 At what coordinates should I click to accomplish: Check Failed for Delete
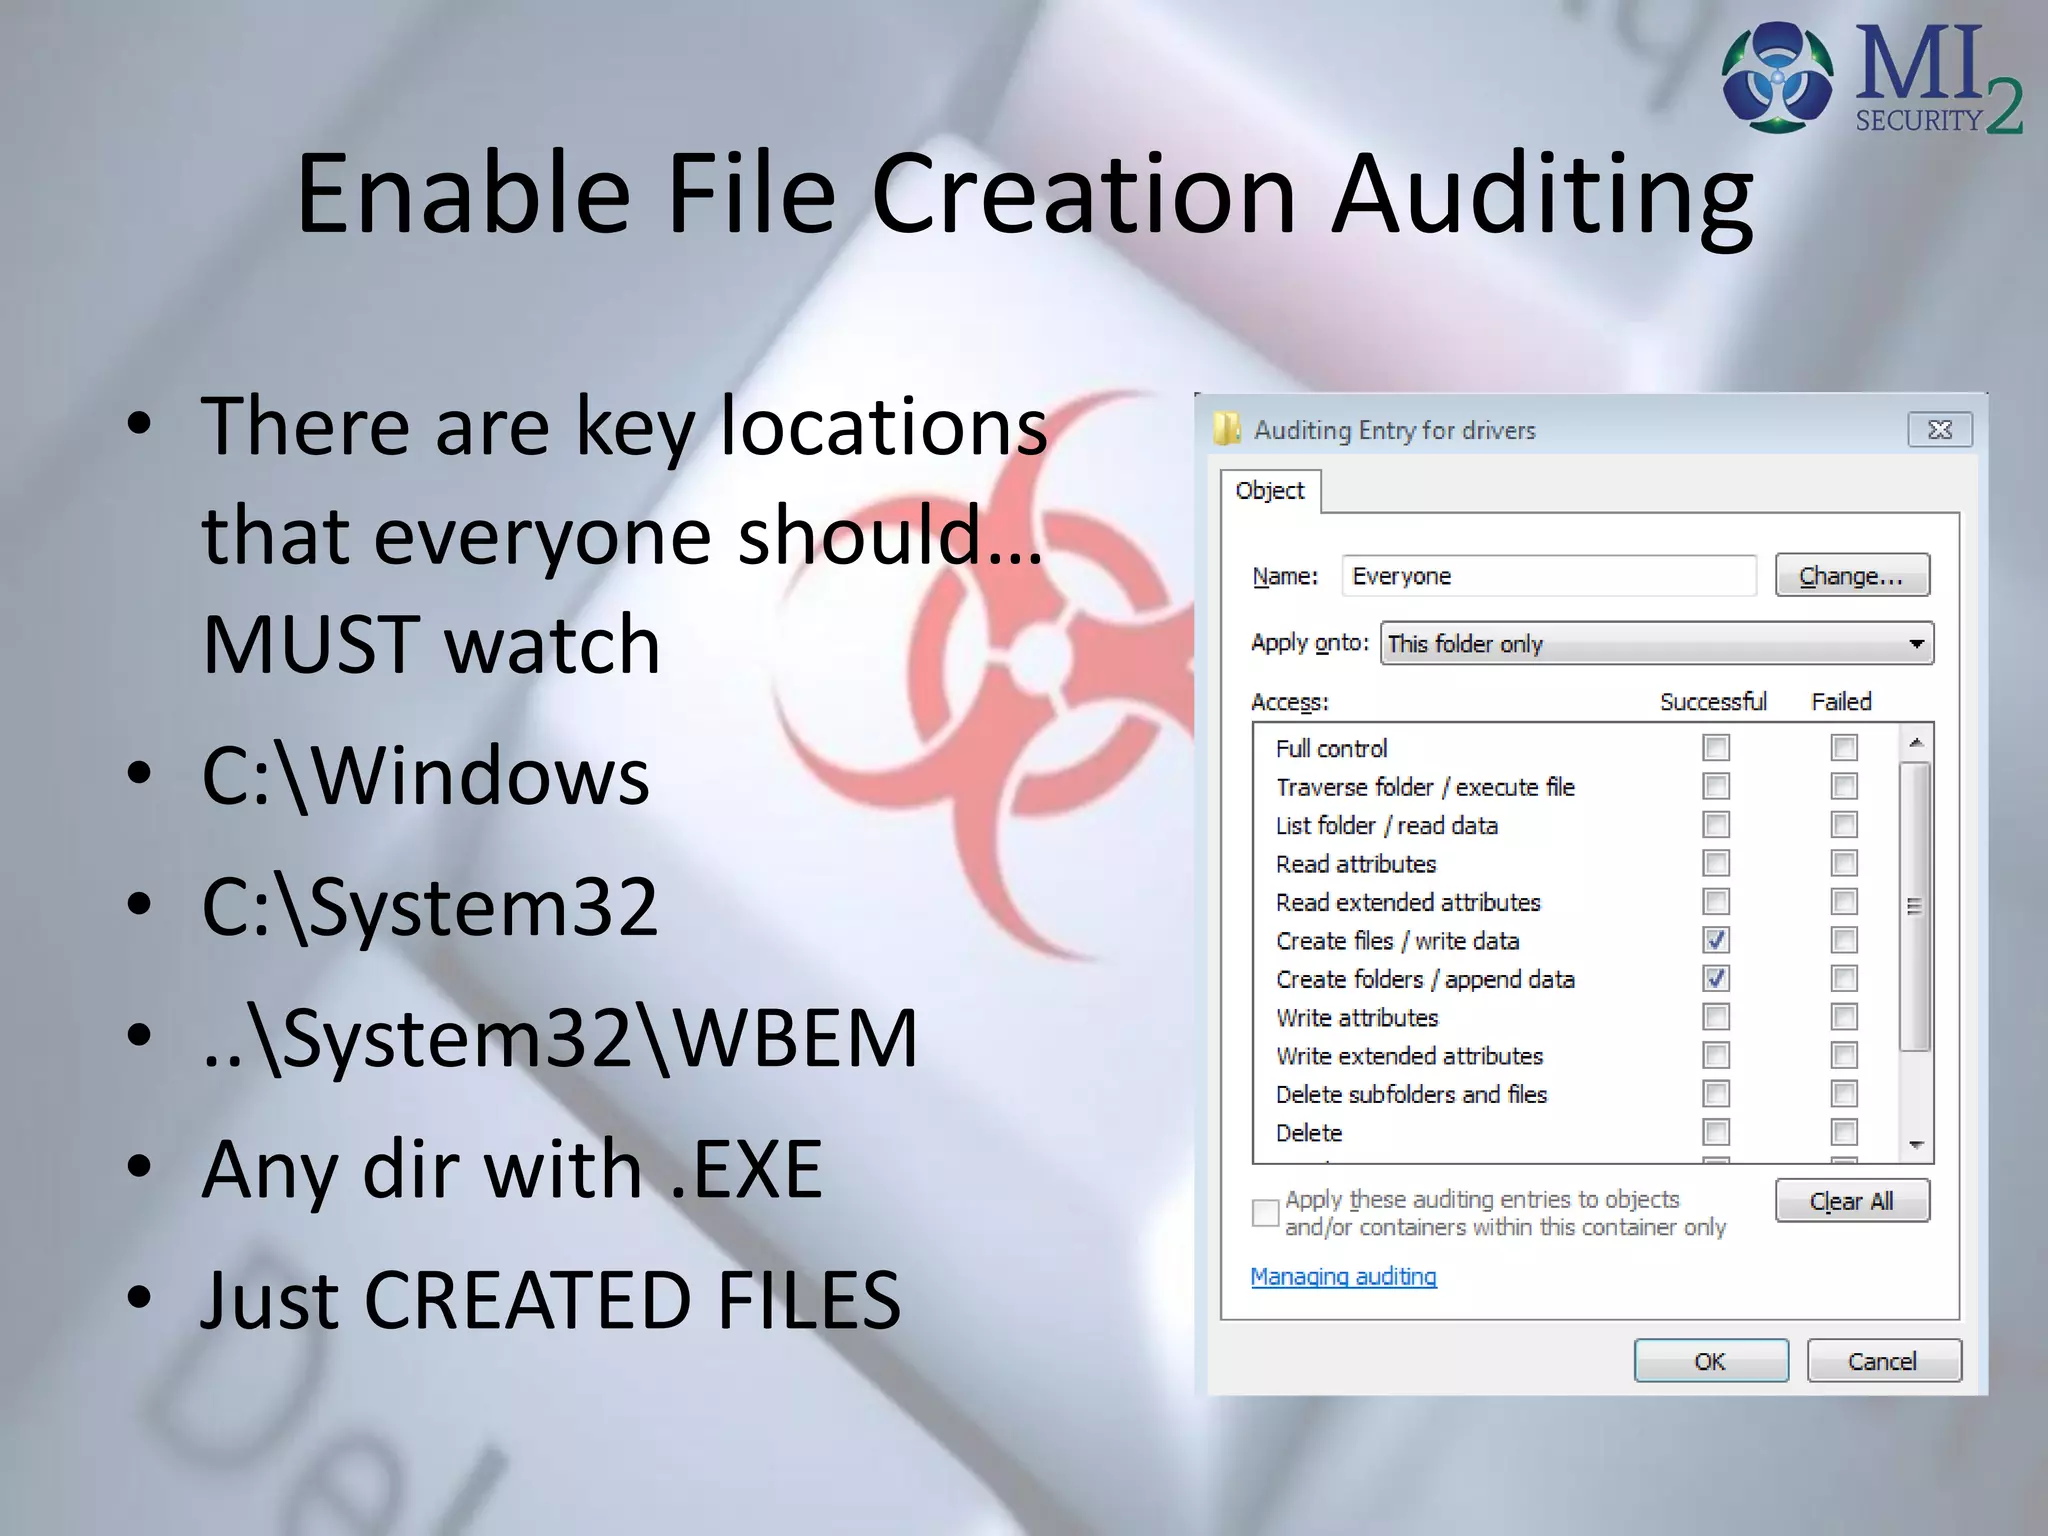pyautogui.click(x=1844, y=1132)
